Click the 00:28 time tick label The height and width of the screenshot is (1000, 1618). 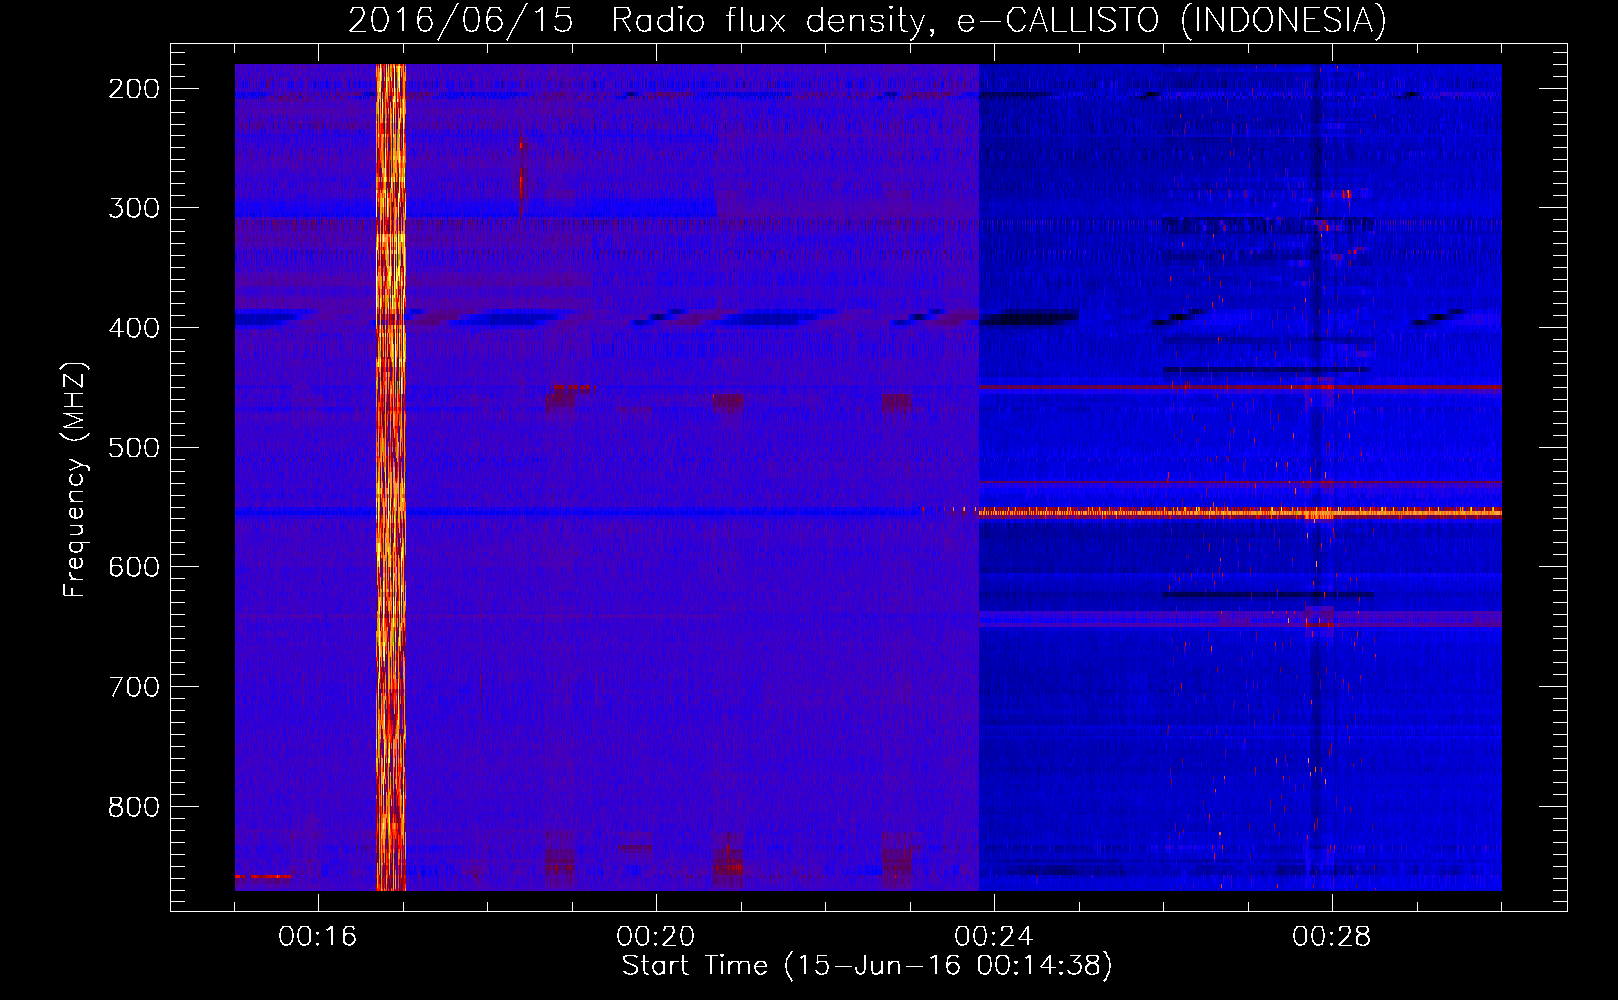point(1332,937)
